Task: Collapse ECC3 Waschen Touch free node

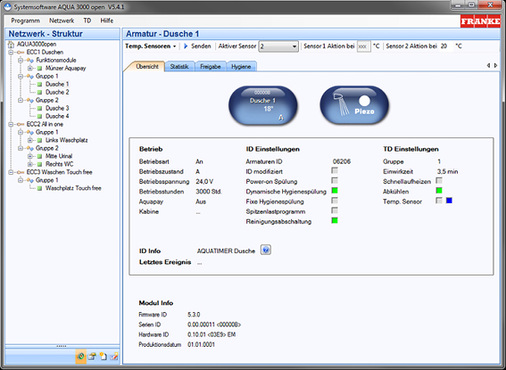Action: tap(11, 172)
